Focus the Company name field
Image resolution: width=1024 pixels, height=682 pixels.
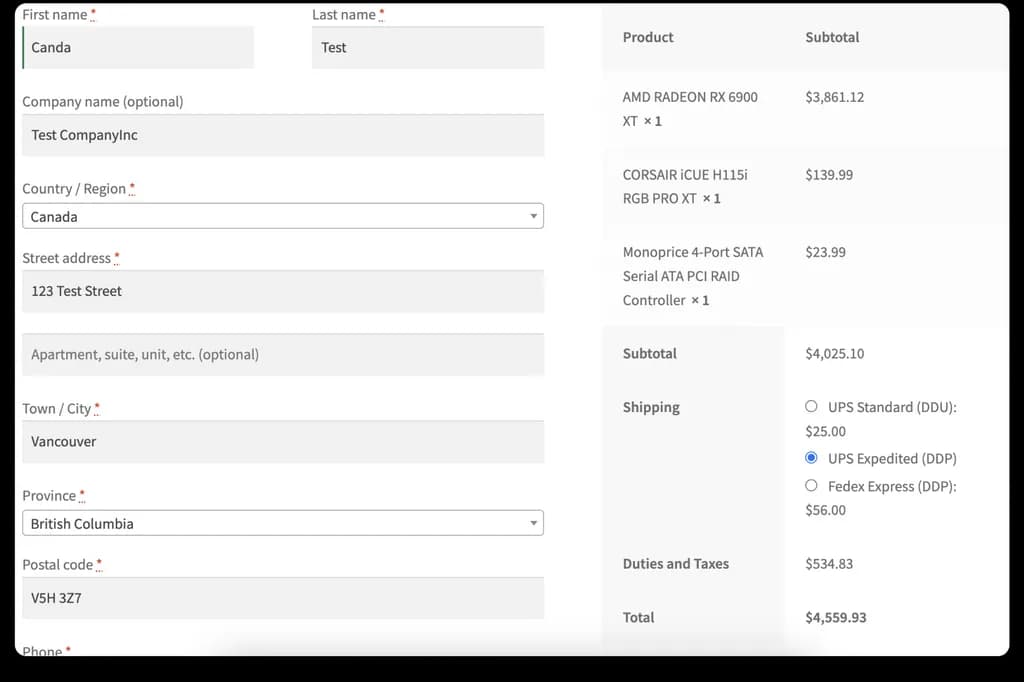click(x=283, y=135)
